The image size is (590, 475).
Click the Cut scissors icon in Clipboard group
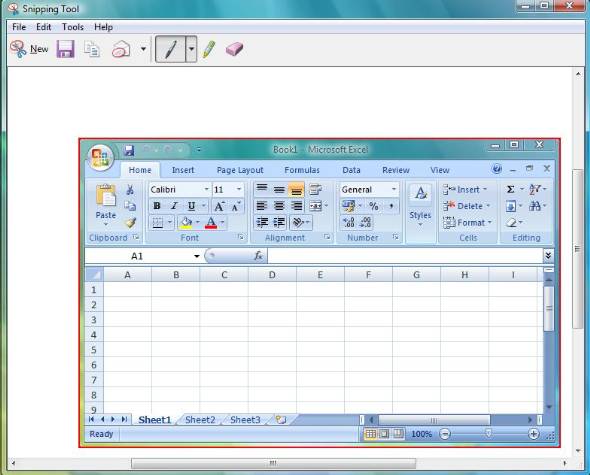[130, 189]
